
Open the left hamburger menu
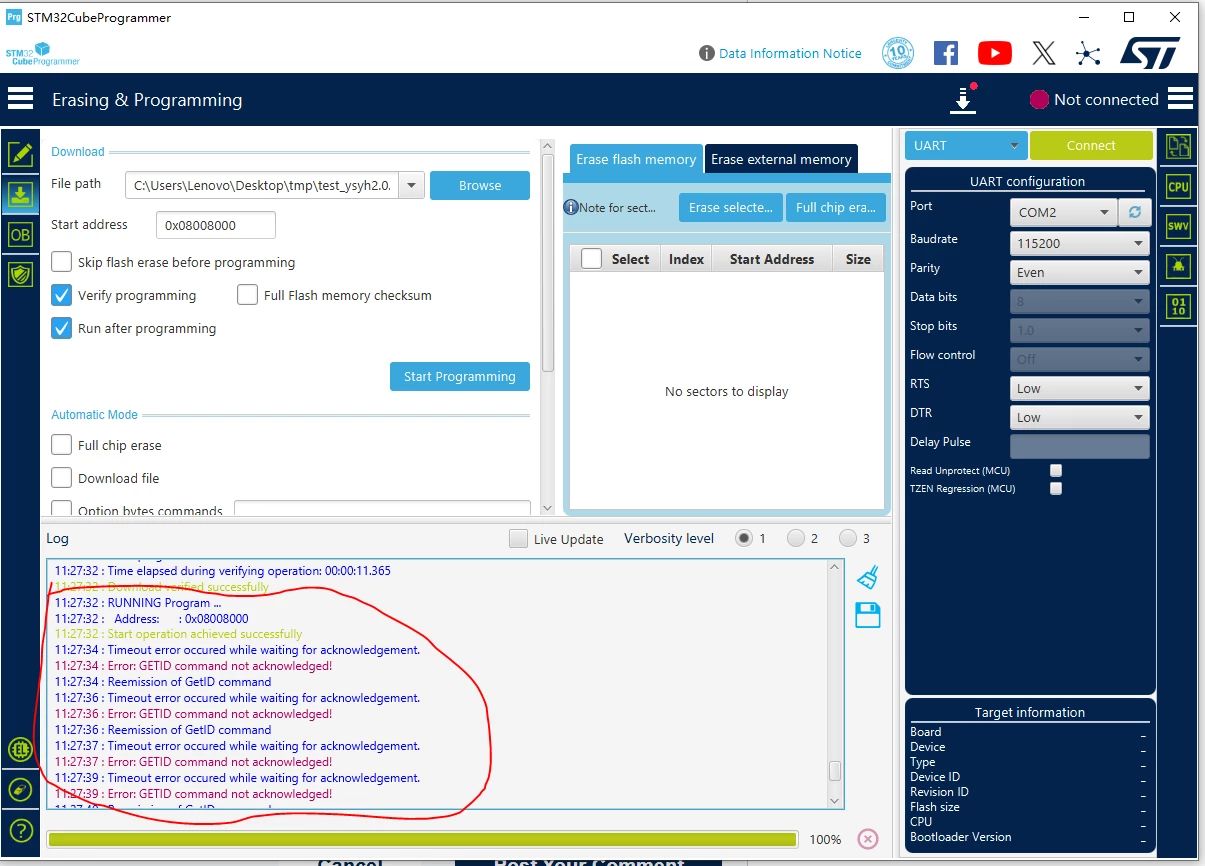tap(20, 99)
